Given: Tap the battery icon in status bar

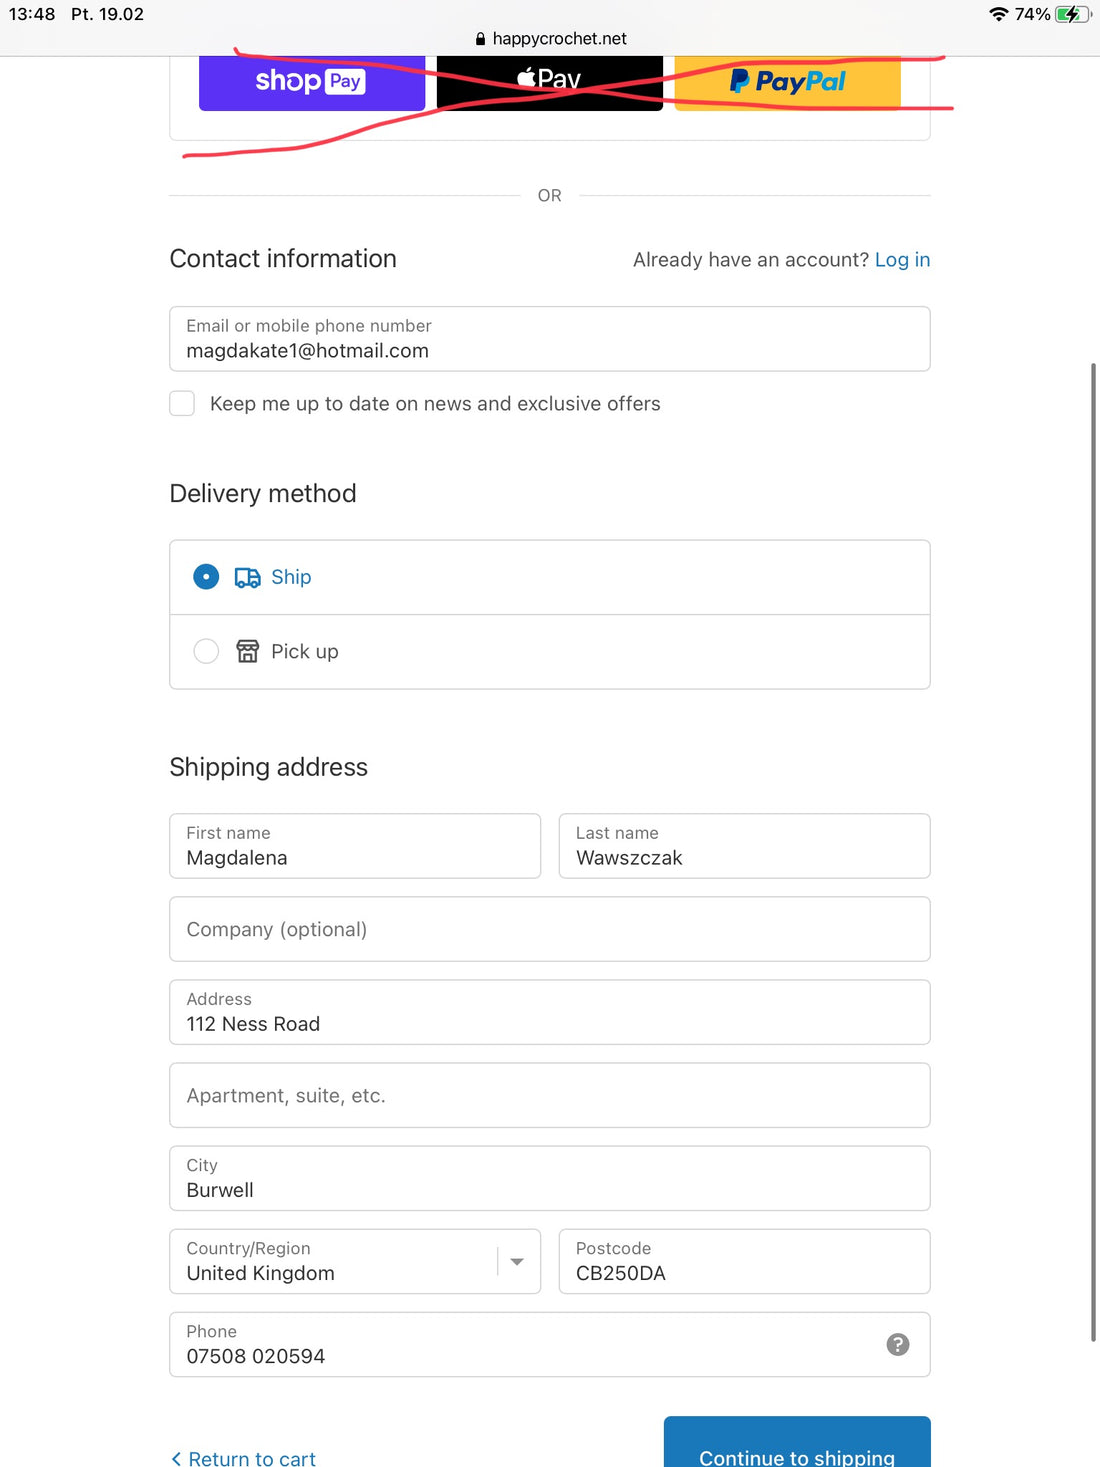Looking at the screenshot, I should (1072, 14).
